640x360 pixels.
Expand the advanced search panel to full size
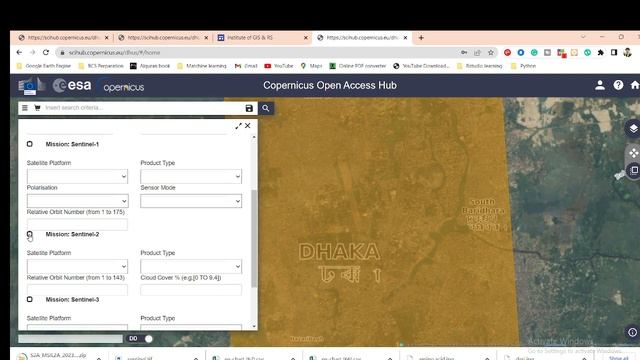(x=238, y=126)
